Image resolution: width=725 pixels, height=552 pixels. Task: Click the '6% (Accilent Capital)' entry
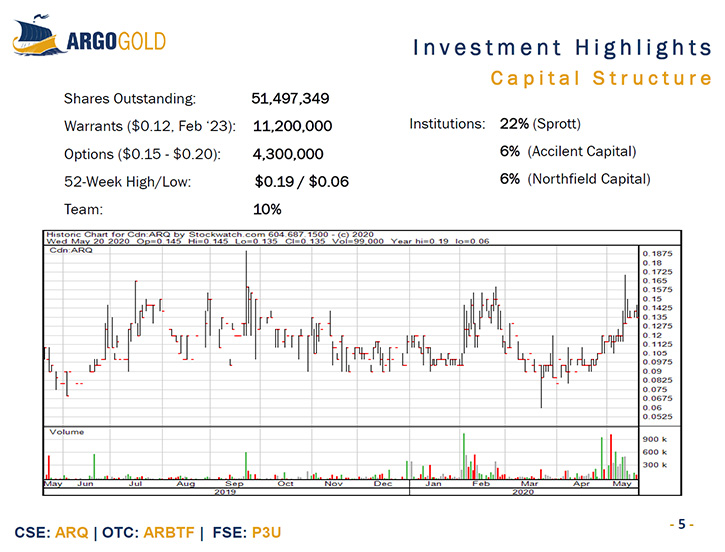568,152
